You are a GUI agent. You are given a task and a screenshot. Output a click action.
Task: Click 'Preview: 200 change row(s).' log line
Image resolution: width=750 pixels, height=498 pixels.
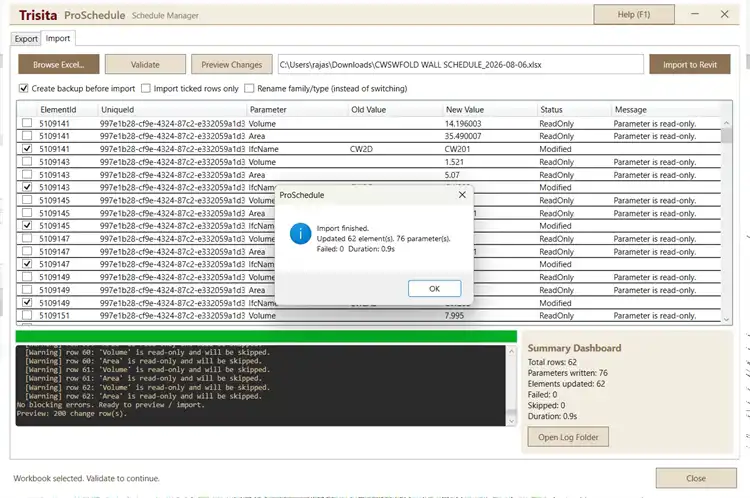point(72,413)
